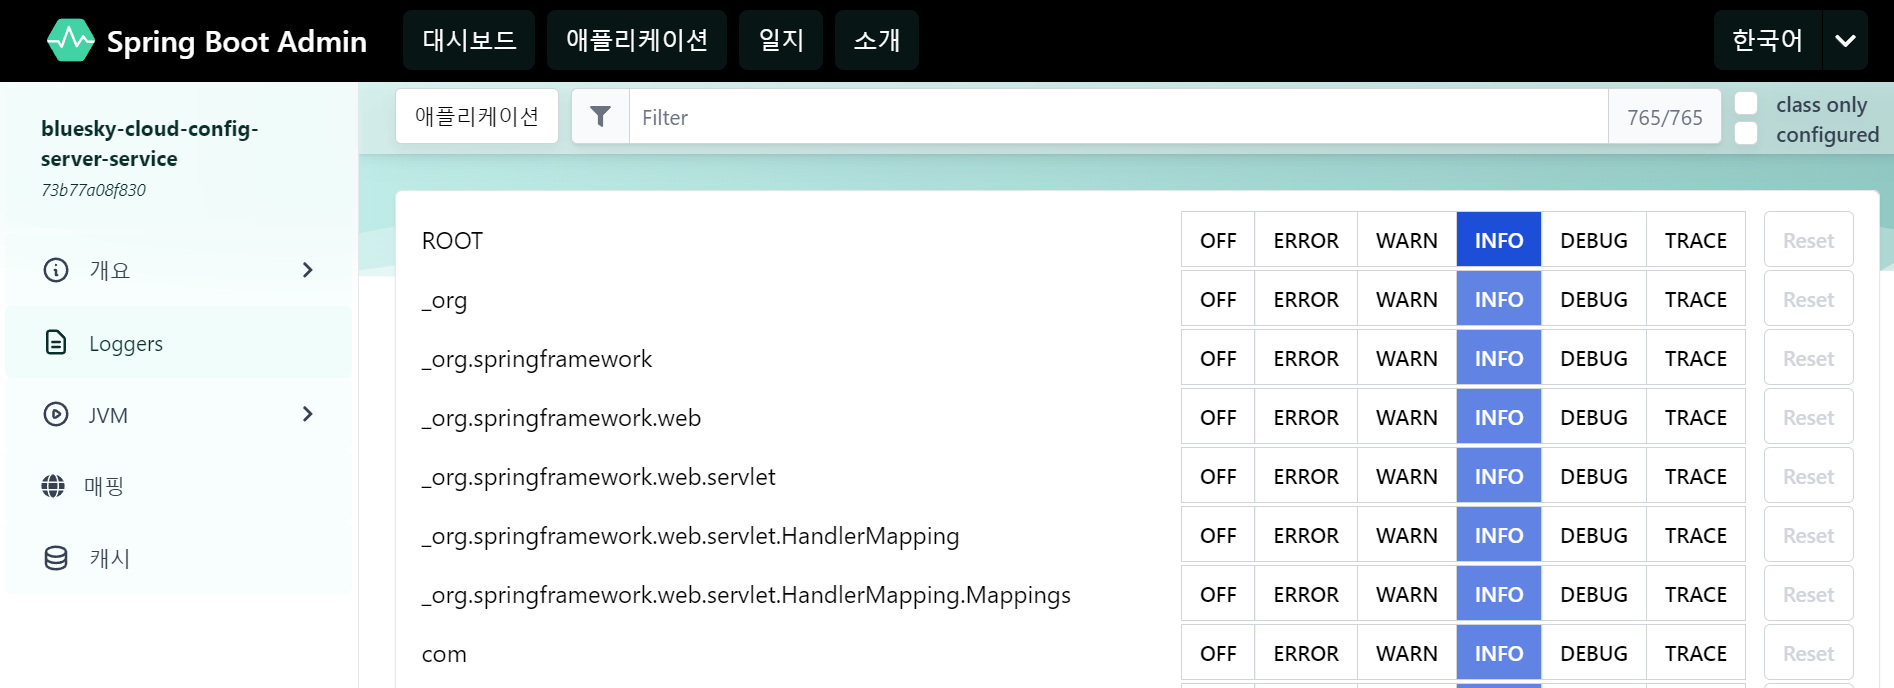Set com logger to ERROR
Image resolution: width=1894 pixels, height=688 pixels.
pos(1306,653)
